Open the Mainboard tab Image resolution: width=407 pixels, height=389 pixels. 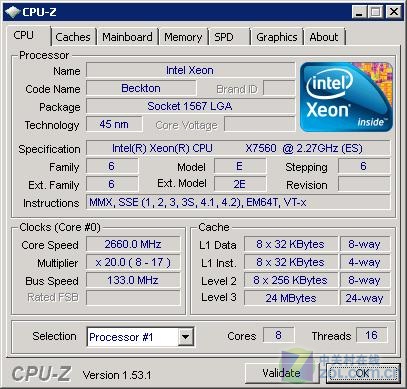(x=127, y=37)
